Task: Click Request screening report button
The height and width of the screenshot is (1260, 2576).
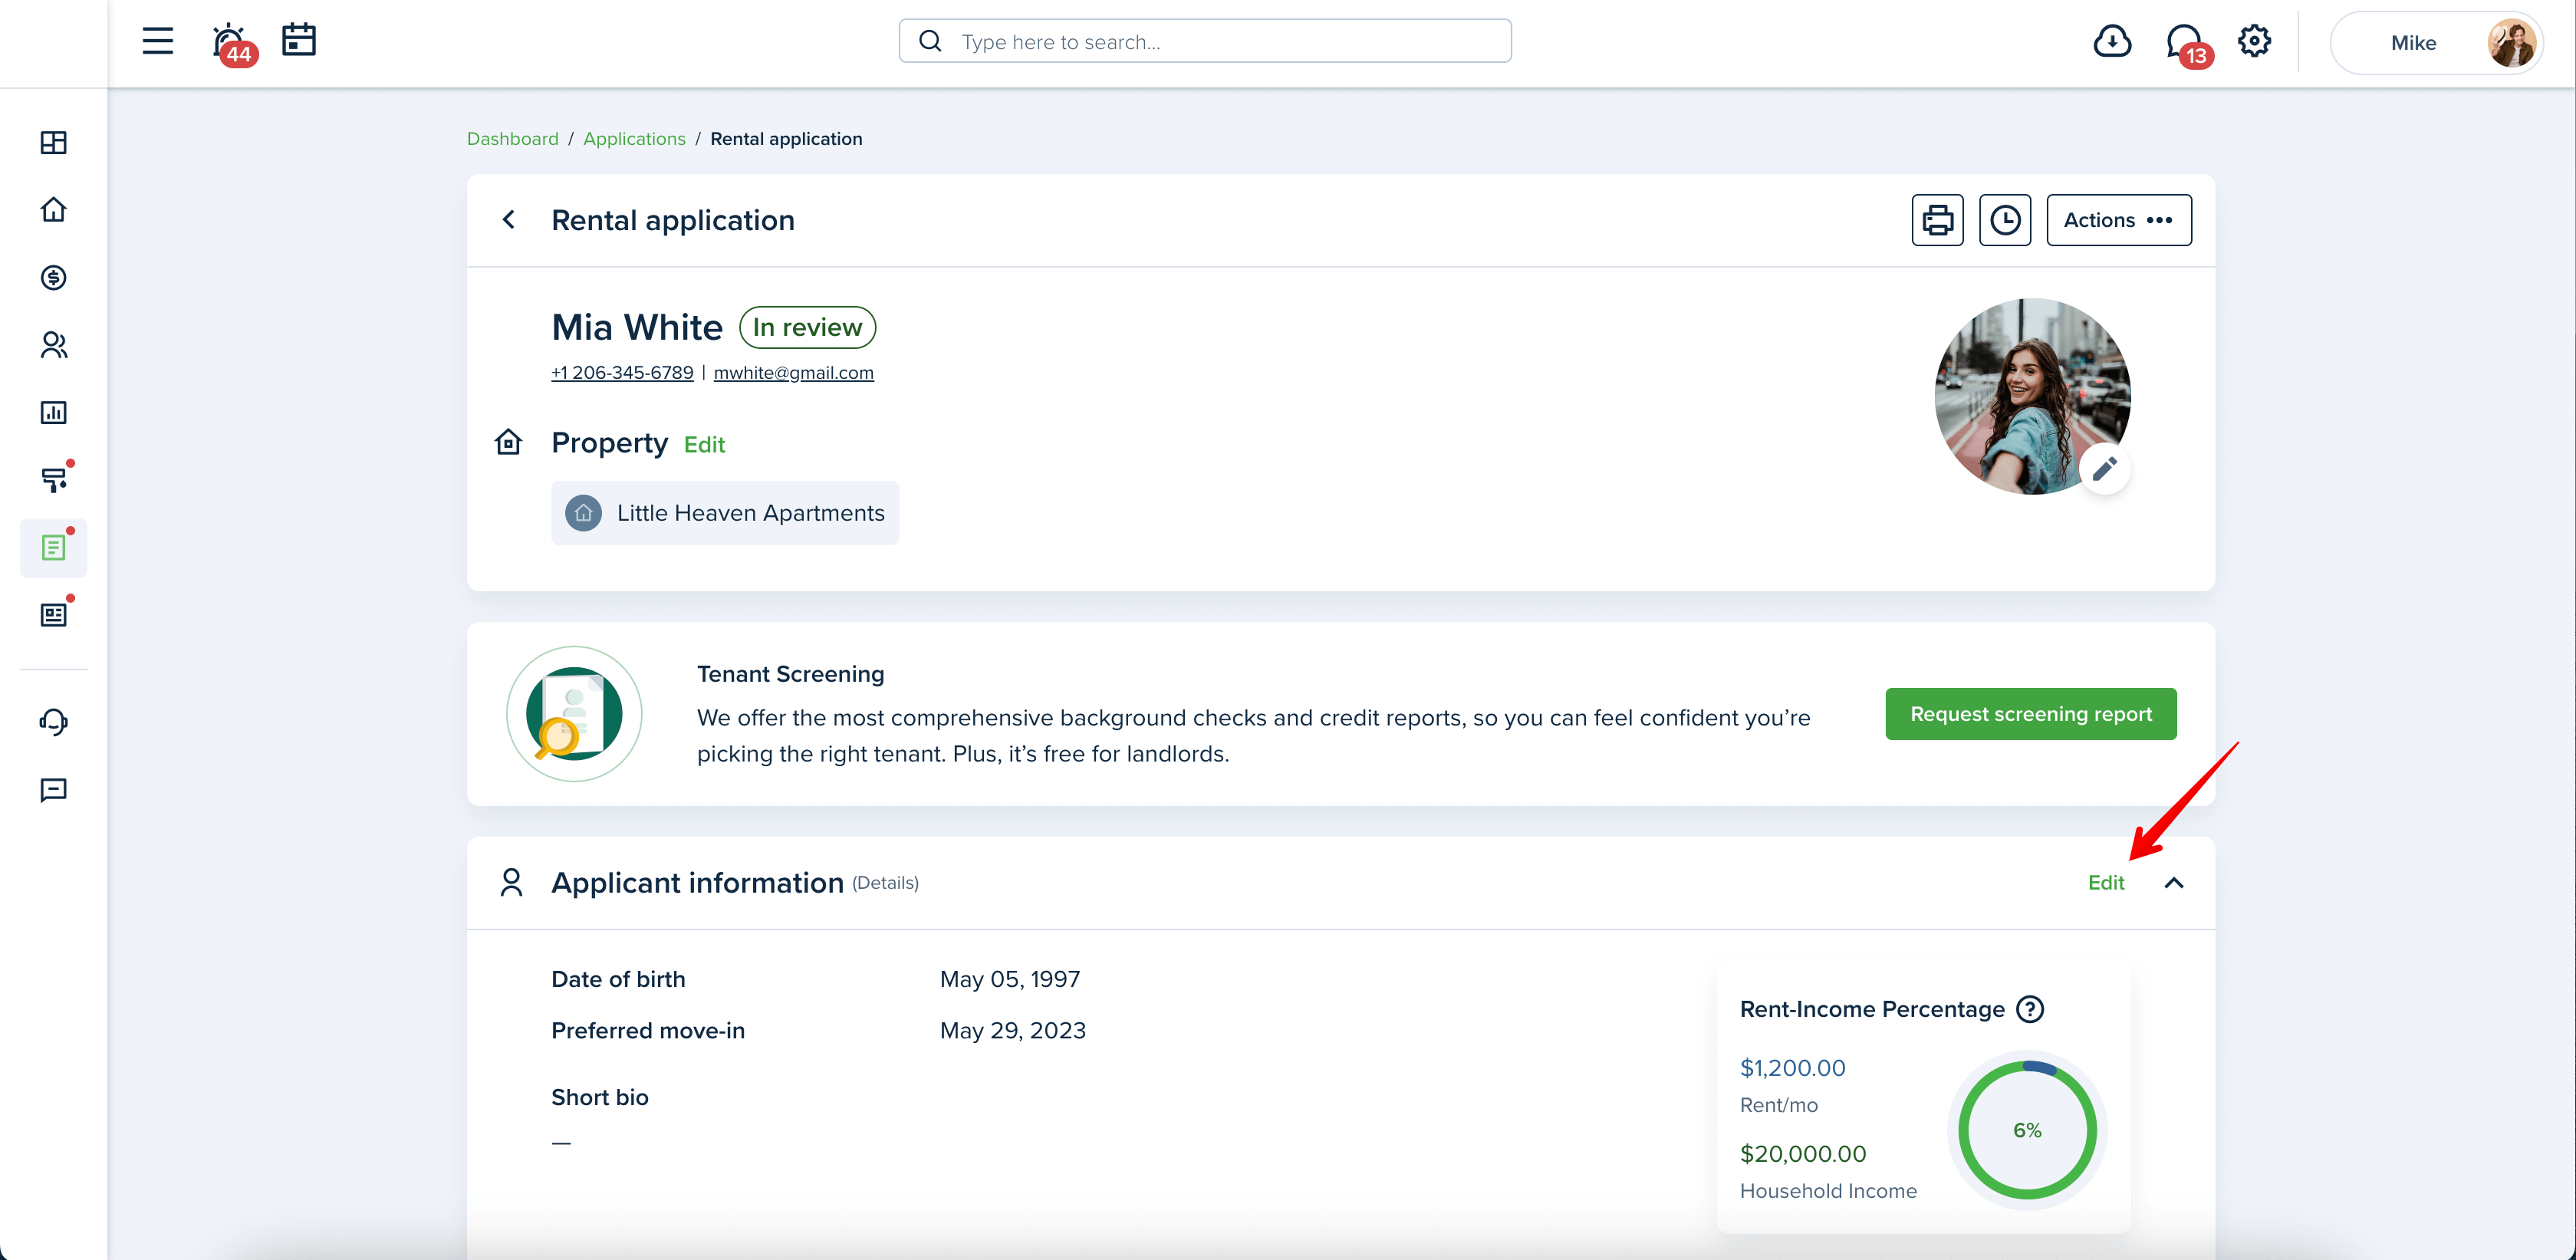Action: pos(2031,714)
